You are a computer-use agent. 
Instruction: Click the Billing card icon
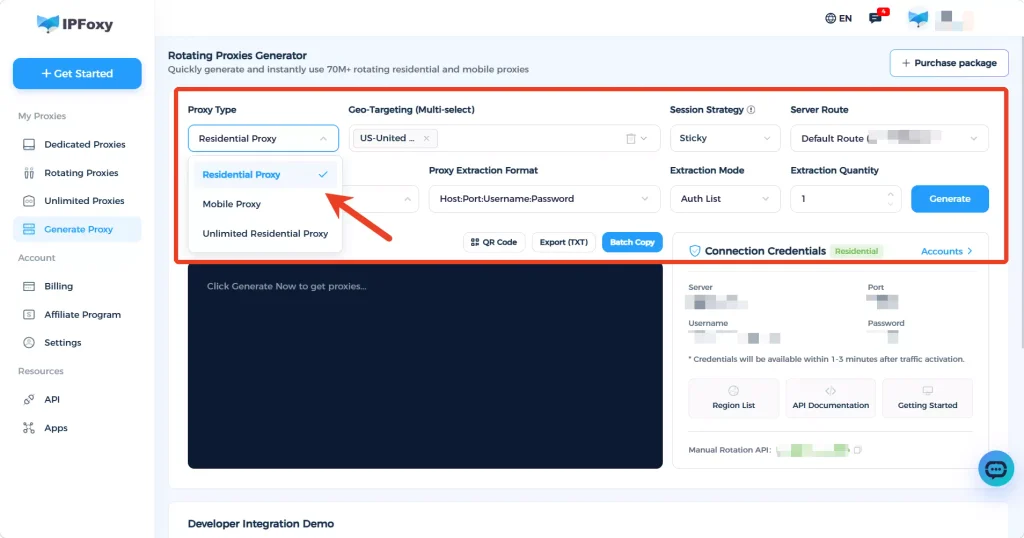(x=29, y=286)
